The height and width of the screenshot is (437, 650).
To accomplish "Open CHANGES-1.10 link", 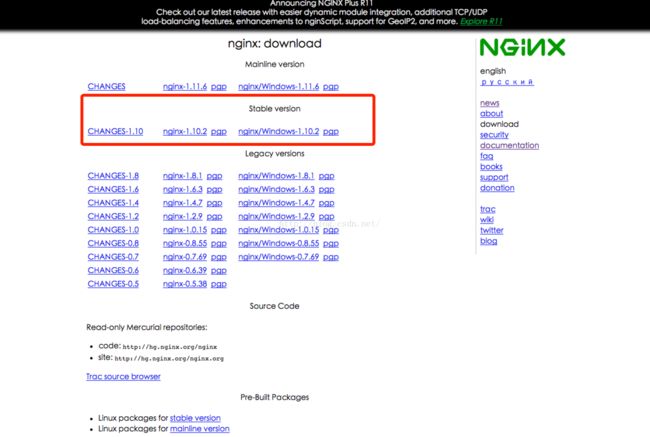I will tap(115, 131).
